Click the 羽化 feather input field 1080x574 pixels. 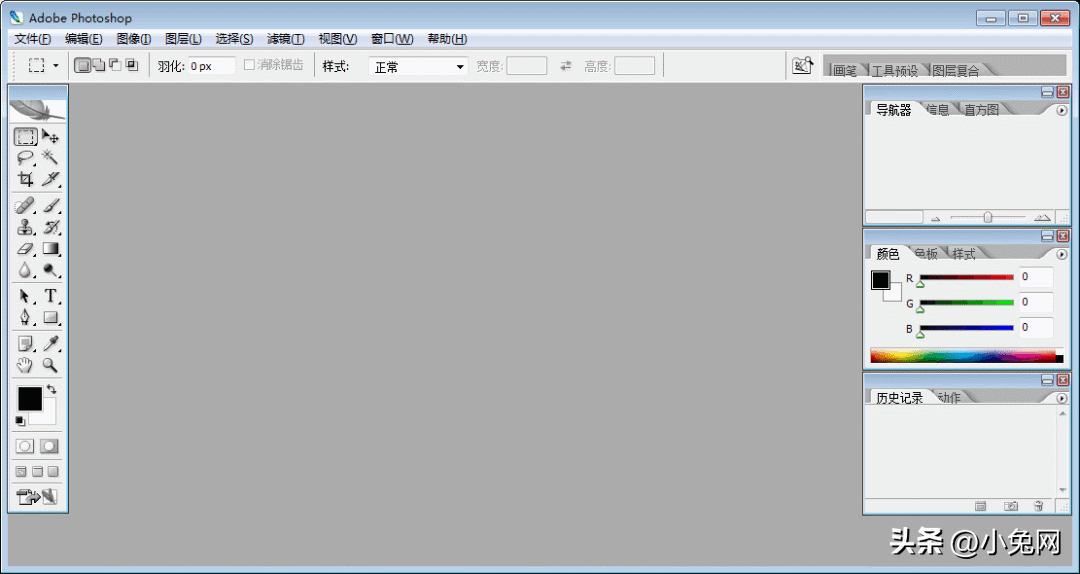click(212, 66)
